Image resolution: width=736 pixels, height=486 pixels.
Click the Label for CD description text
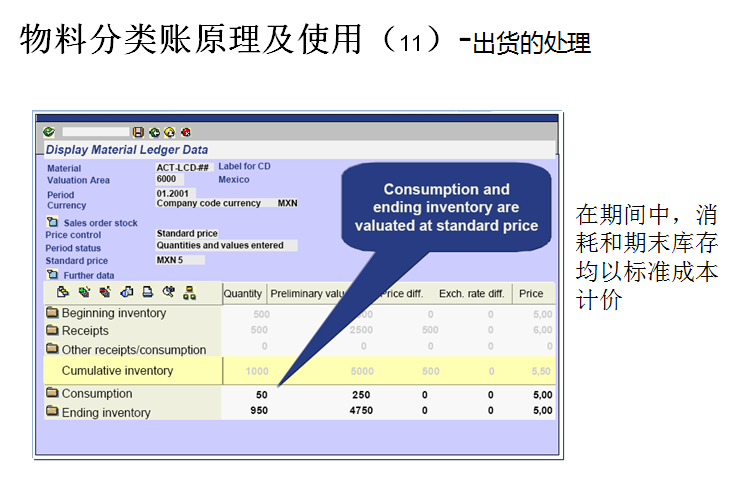[245, 166]
